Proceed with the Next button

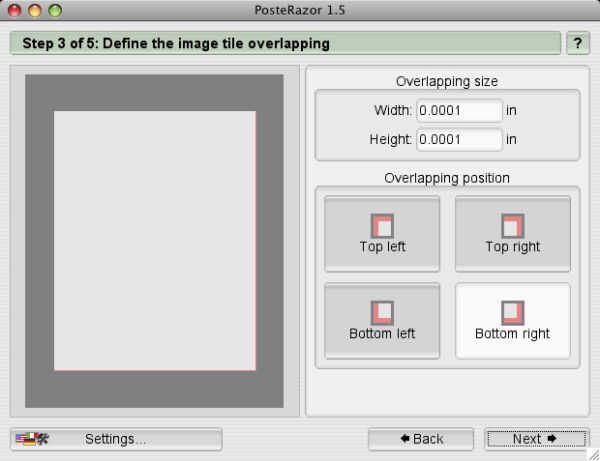coord(536,439)
